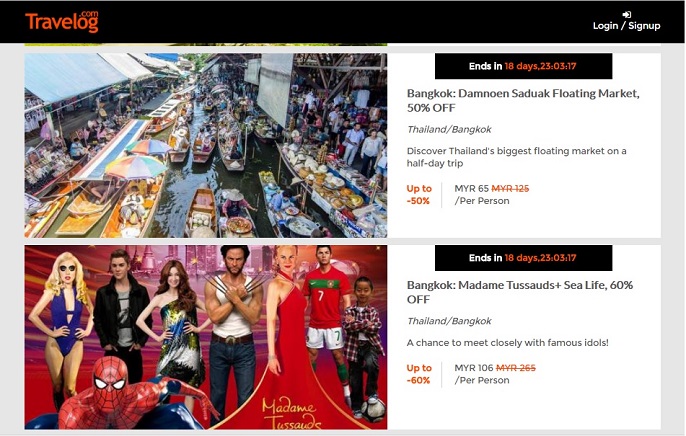This screenshot has height=436, width=686.
Task: Click the MYR 65 price
Action: (x=471, y=188)
